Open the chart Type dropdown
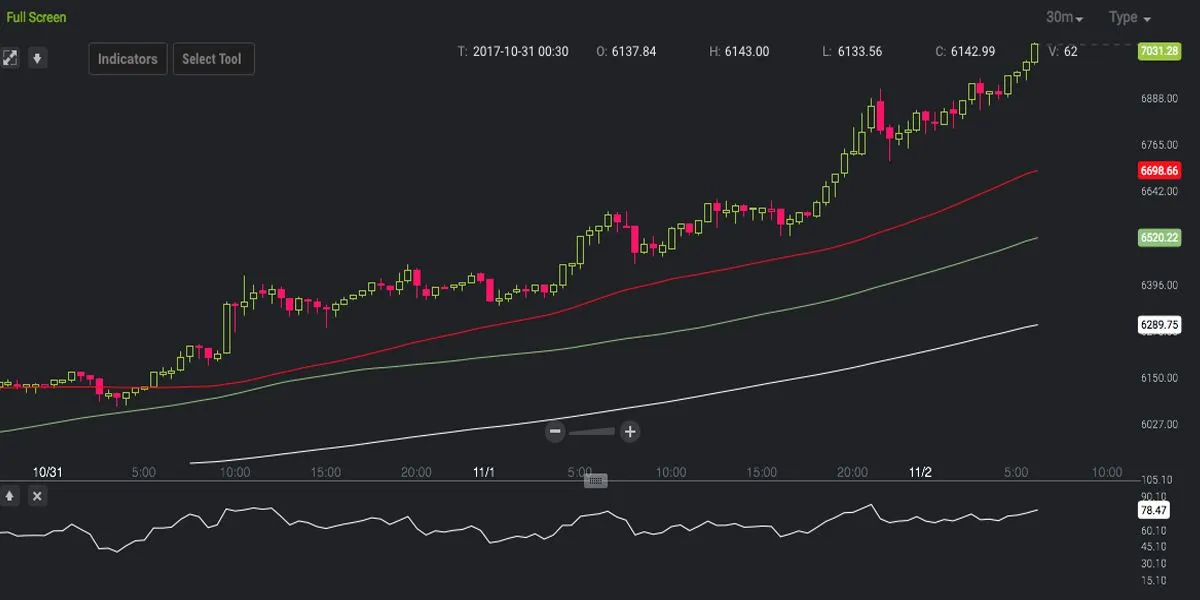This screenshot has height=600, width=1200. point(1130,18)
